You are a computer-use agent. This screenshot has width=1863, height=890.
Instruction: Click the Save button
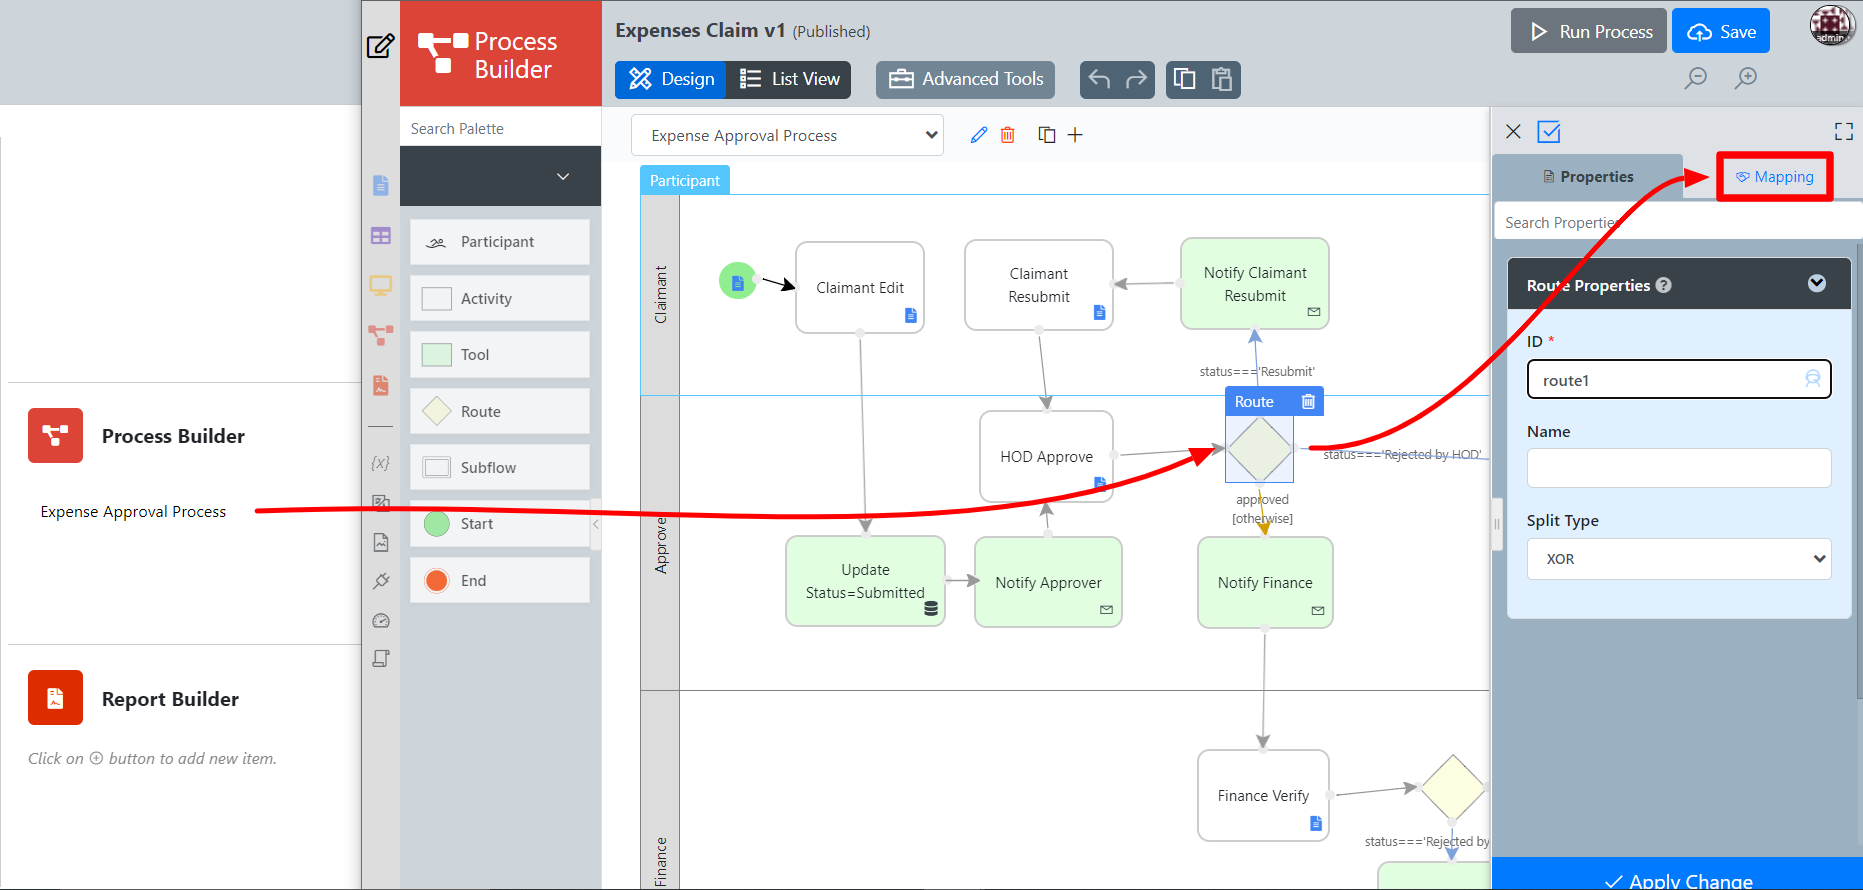pos(1720,31)
